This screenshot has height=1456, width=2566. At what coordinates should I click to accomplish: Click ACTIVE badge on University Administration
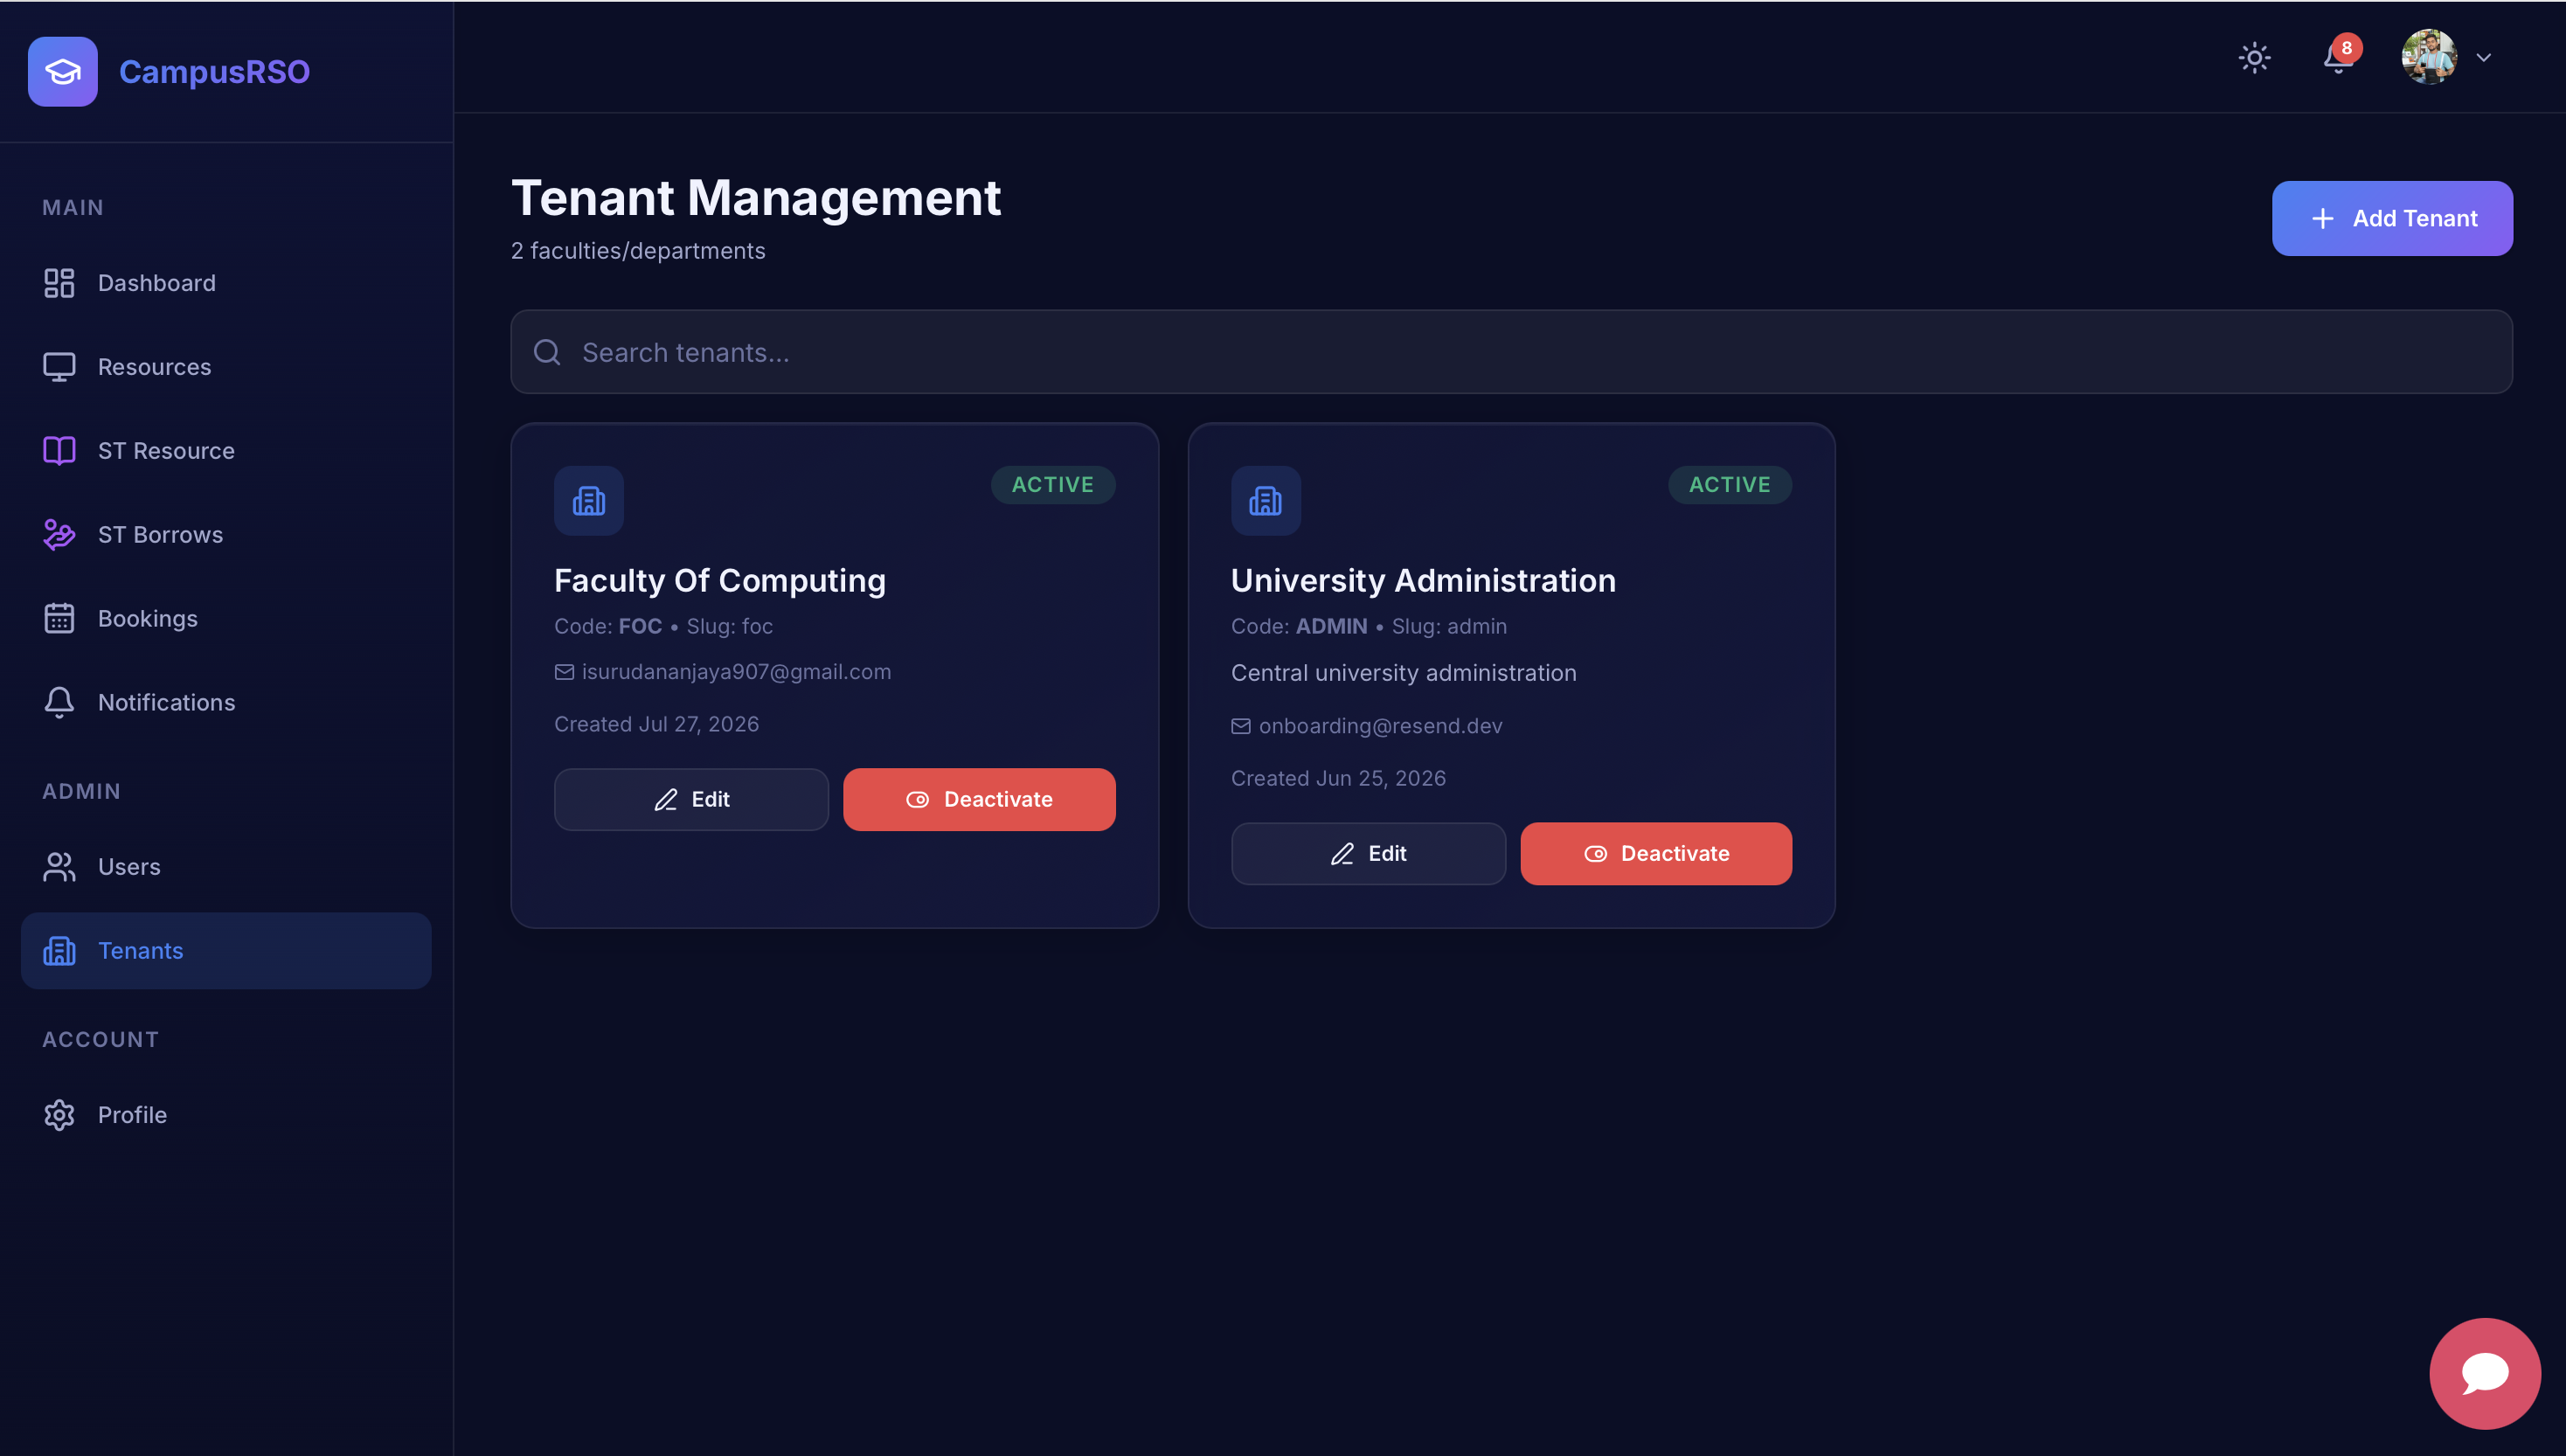click(1729, 485)
